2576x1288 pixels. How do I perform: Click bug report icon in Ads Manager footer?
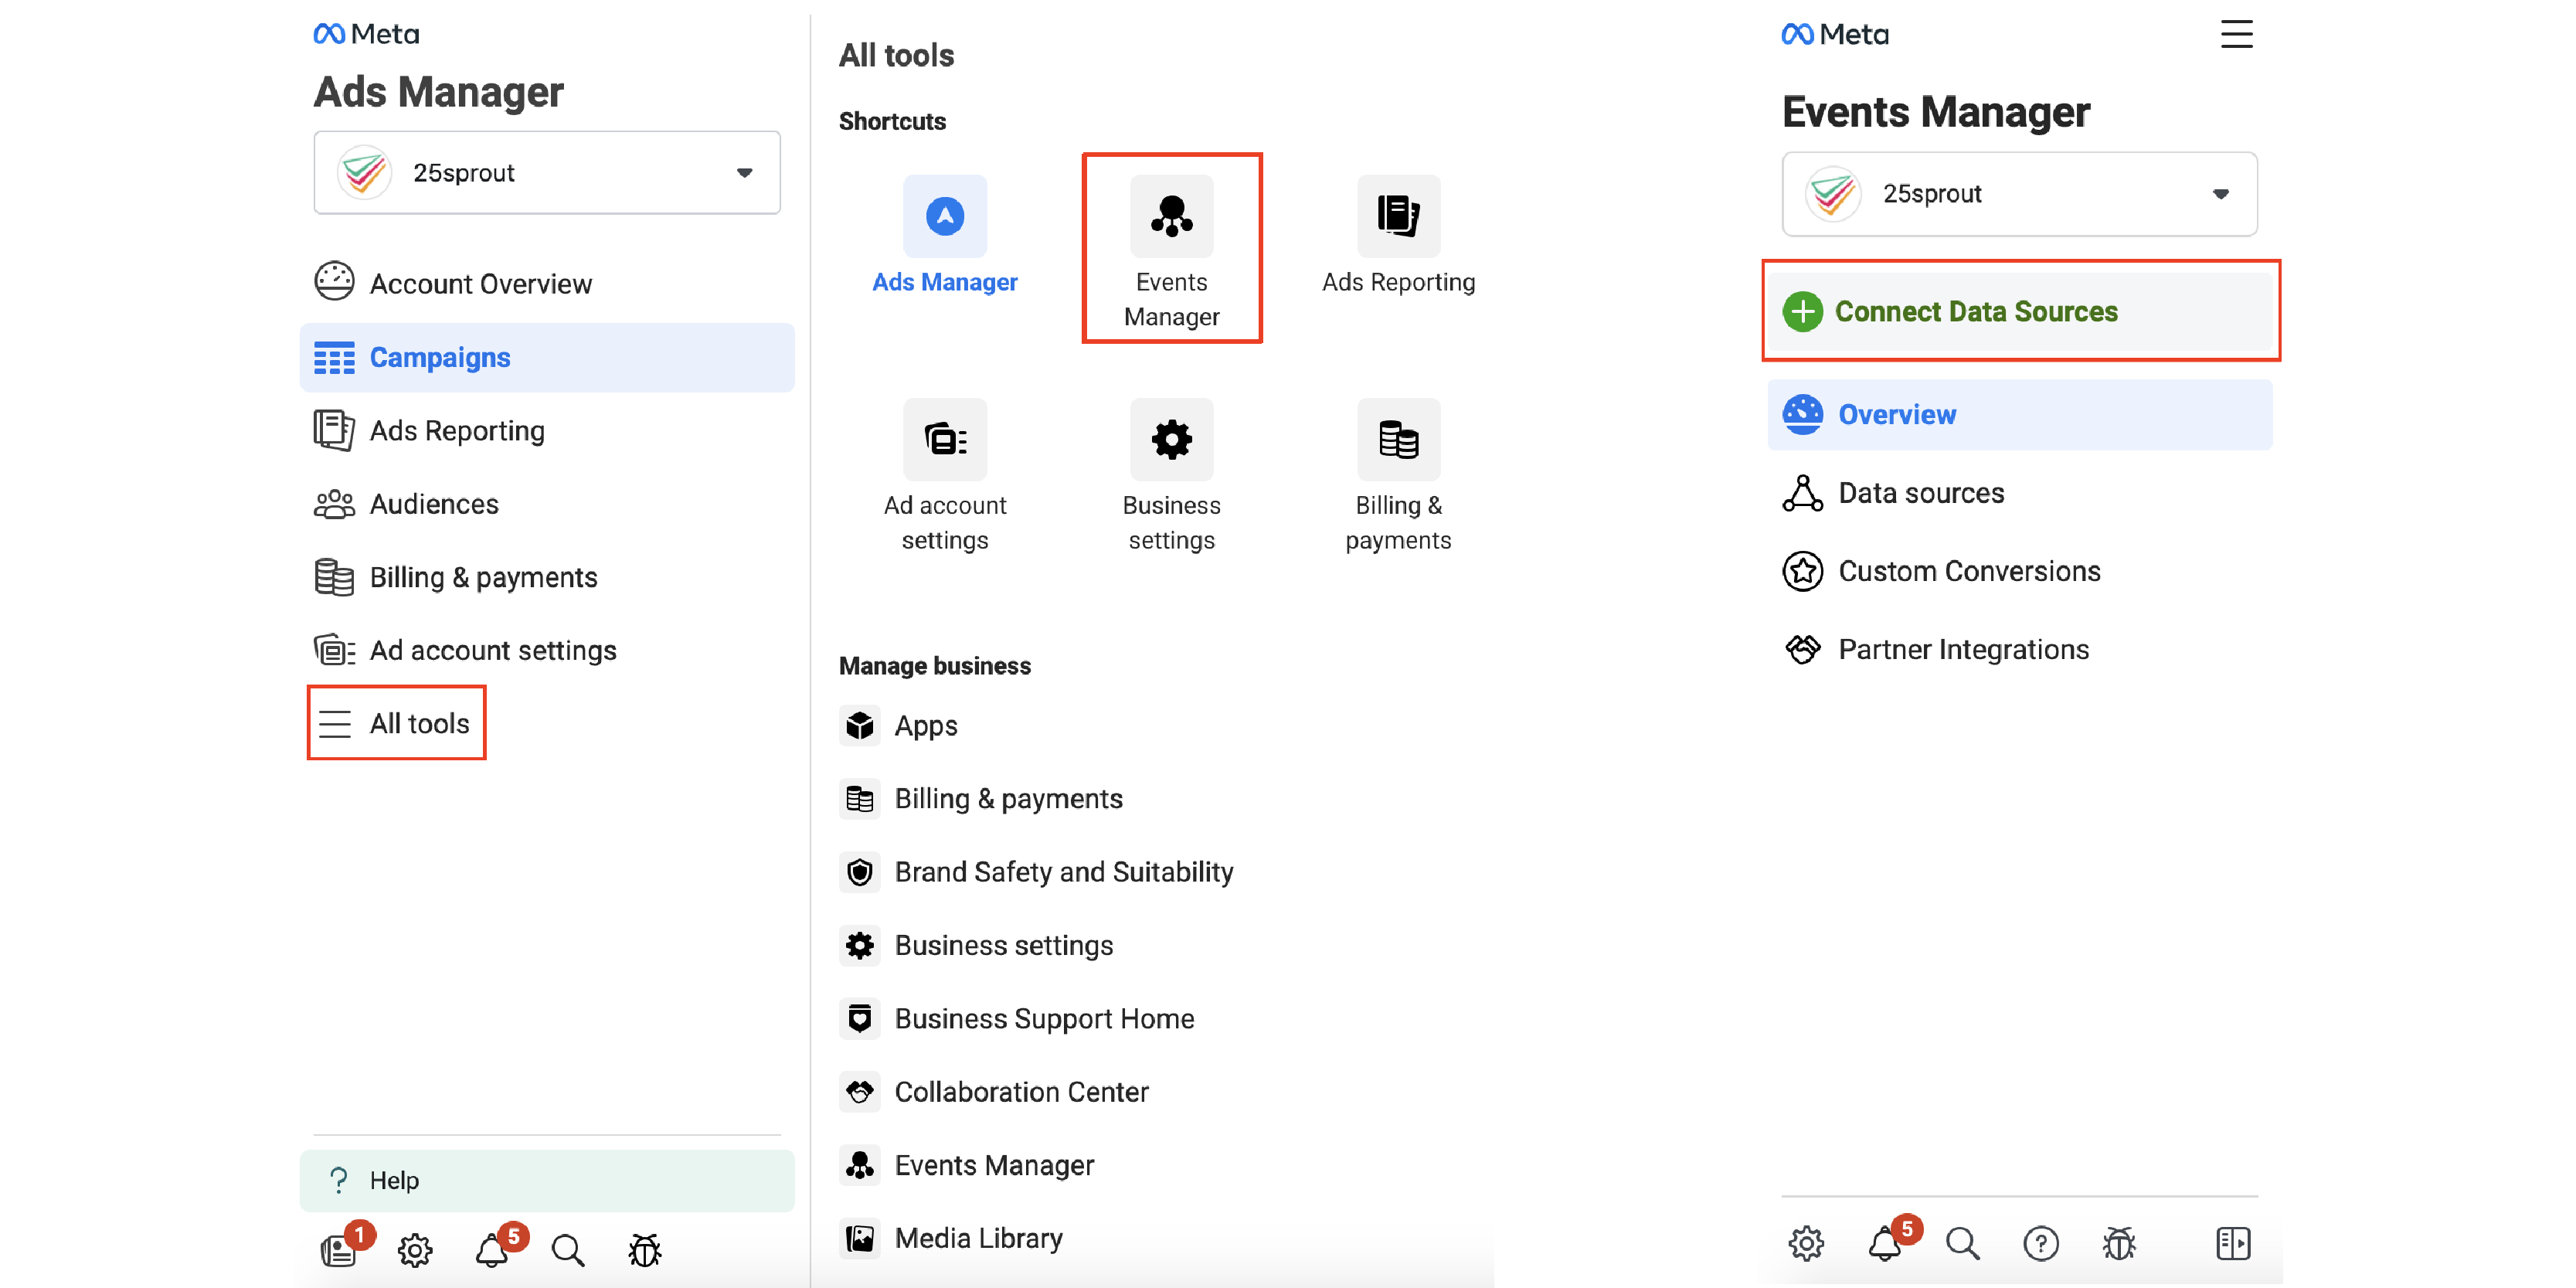point(645,1250)
